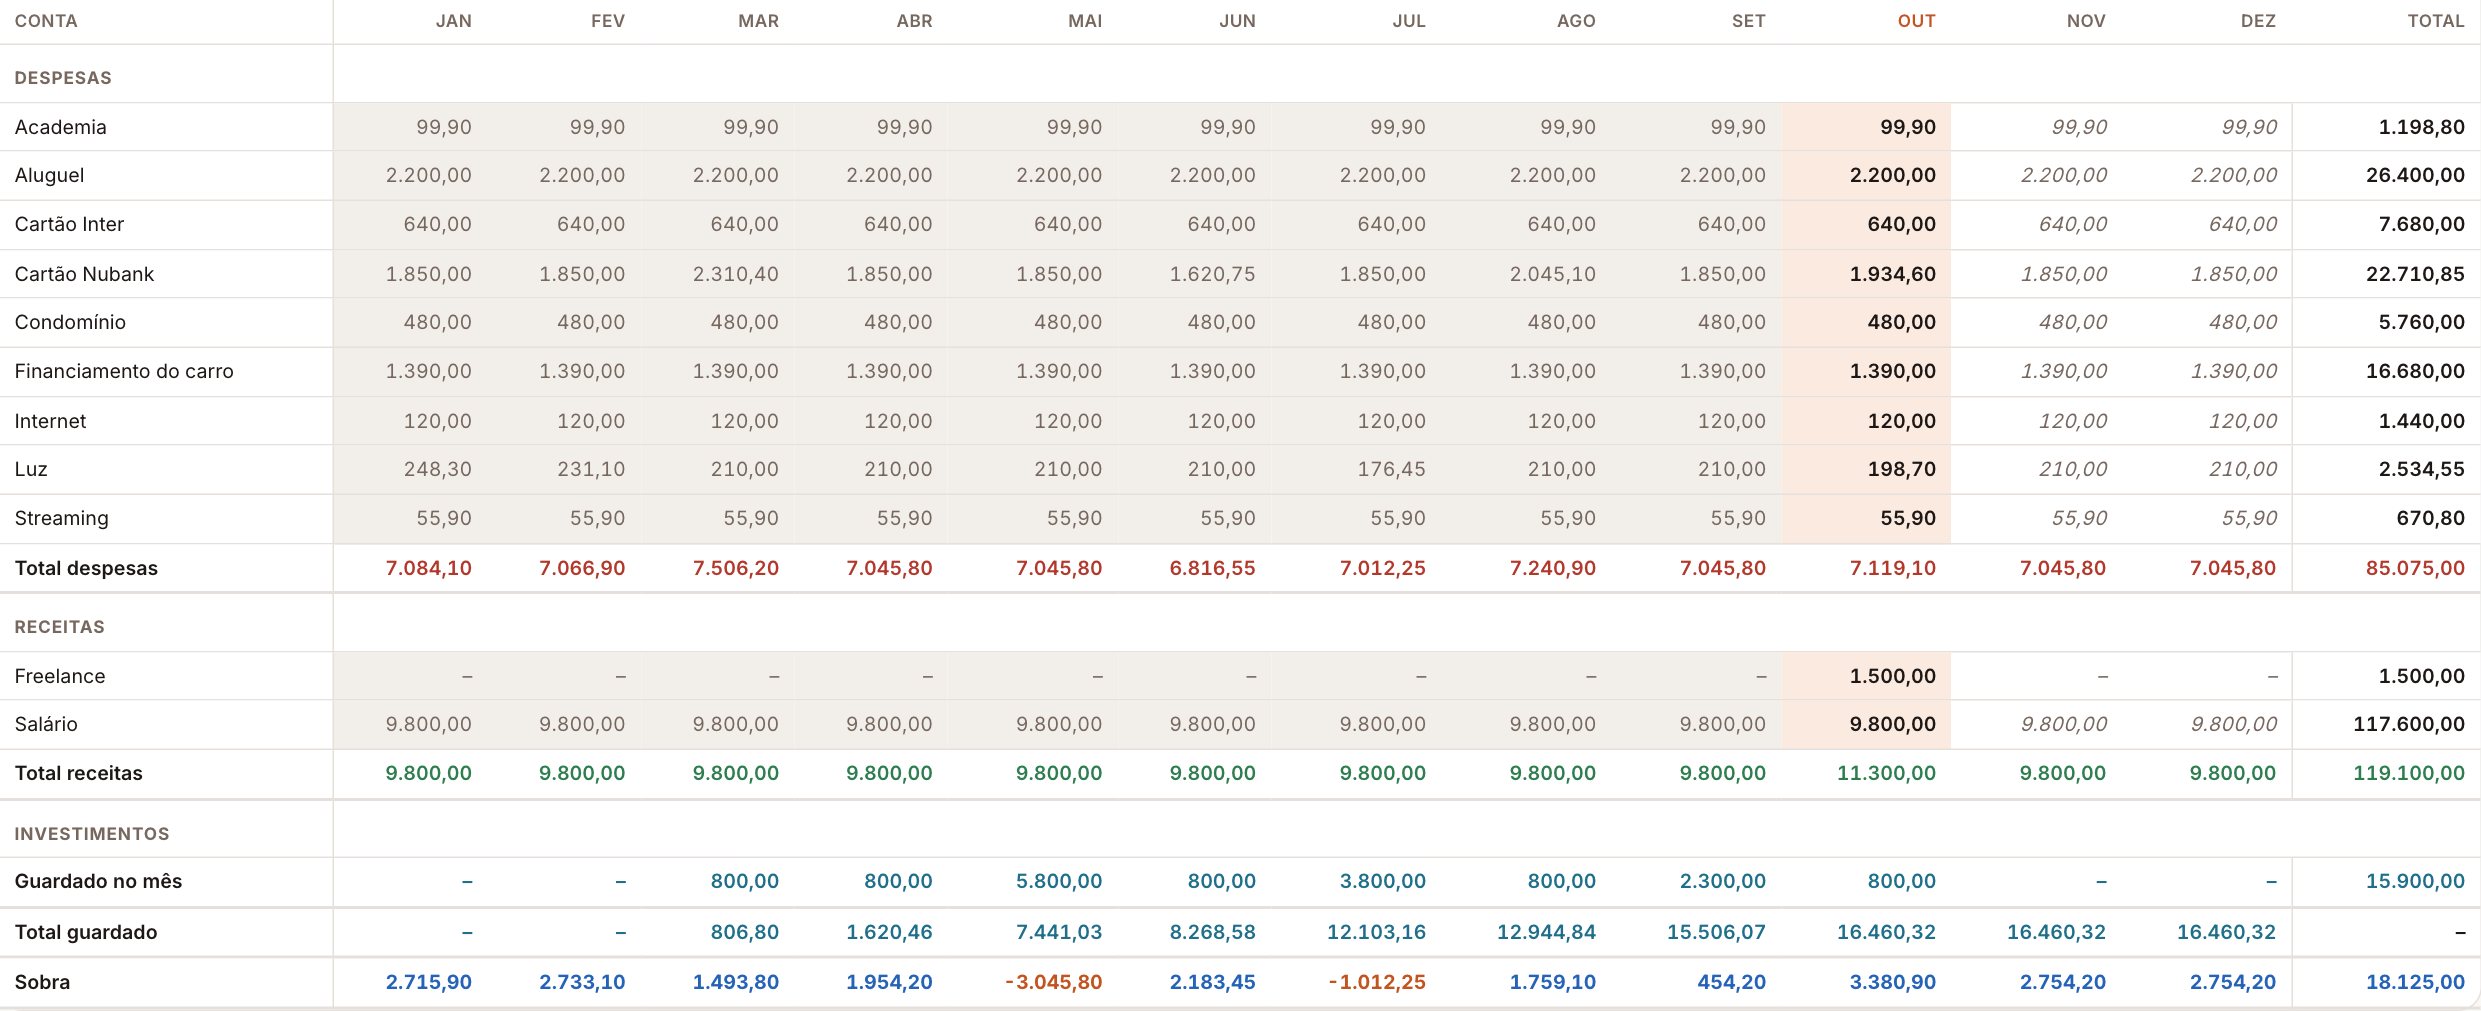Image resolution: width=2481 pixels, height=1011 pixels.
Task: Click the Internet row label
Action: [50, 421]
